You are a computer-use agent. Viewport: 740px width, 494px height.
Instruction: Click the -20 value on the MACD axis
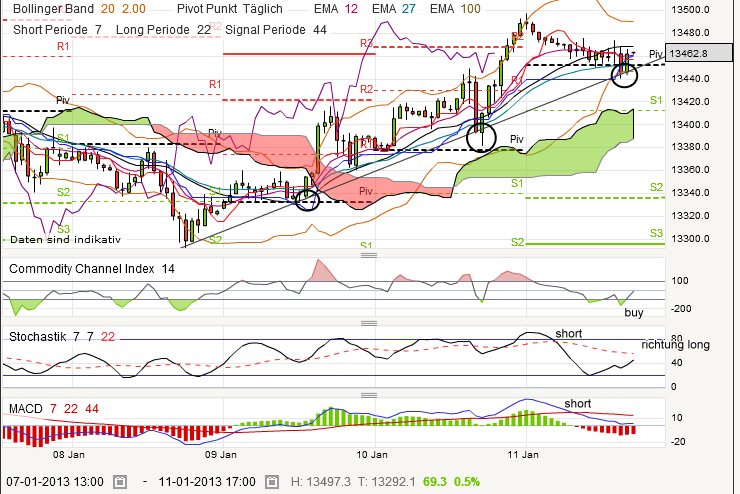click(678, 442)
